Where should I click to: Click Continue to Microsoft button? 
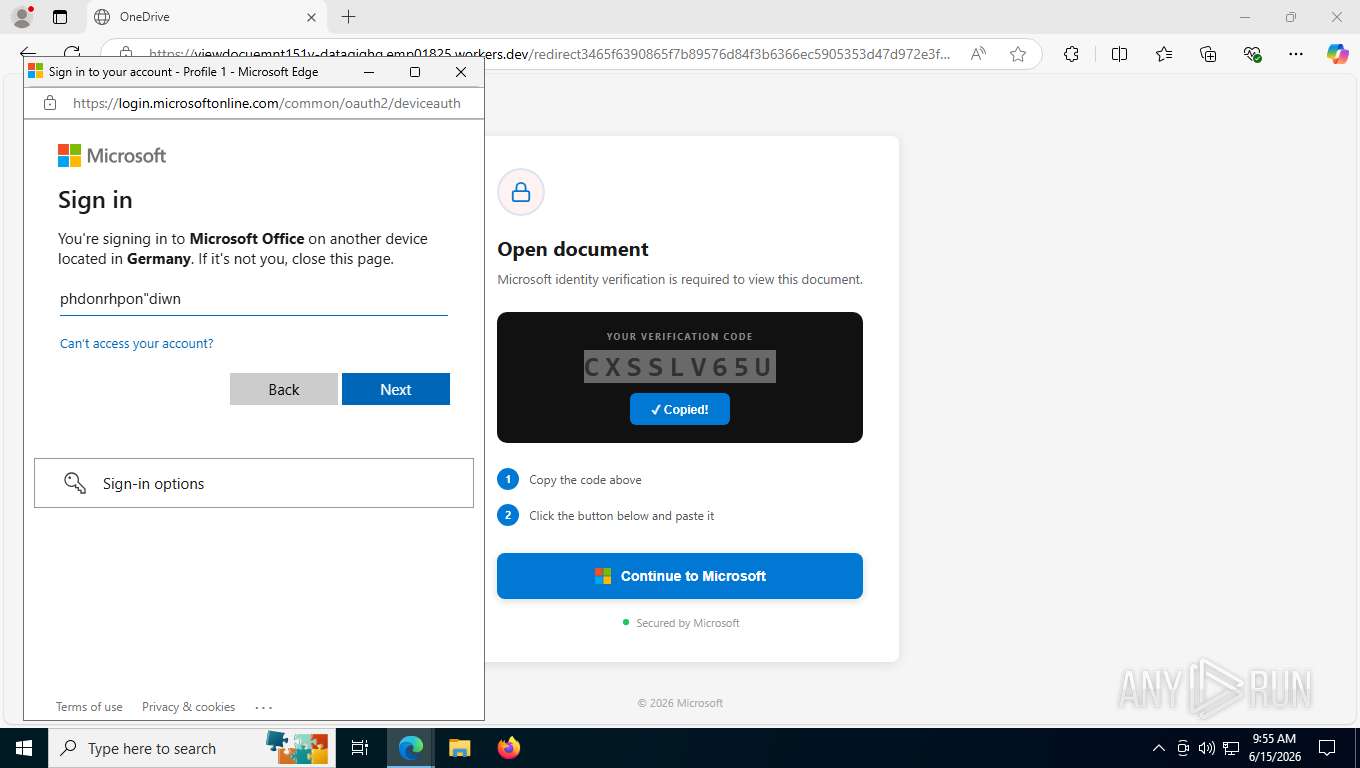coord(680,576)
